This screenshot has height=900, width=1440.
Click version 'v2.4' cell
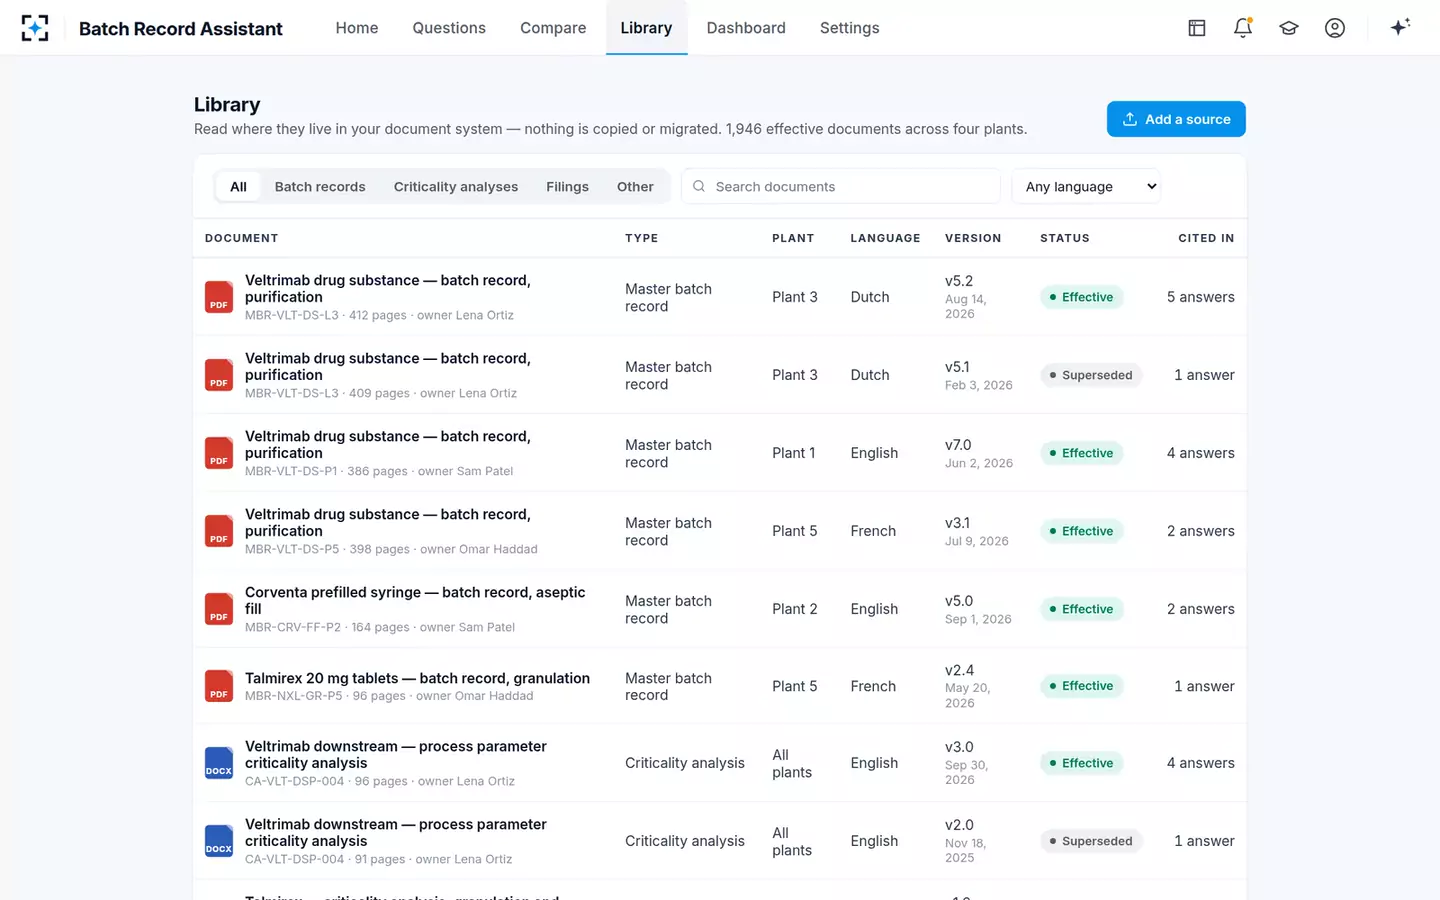click(x=959, y=670)
